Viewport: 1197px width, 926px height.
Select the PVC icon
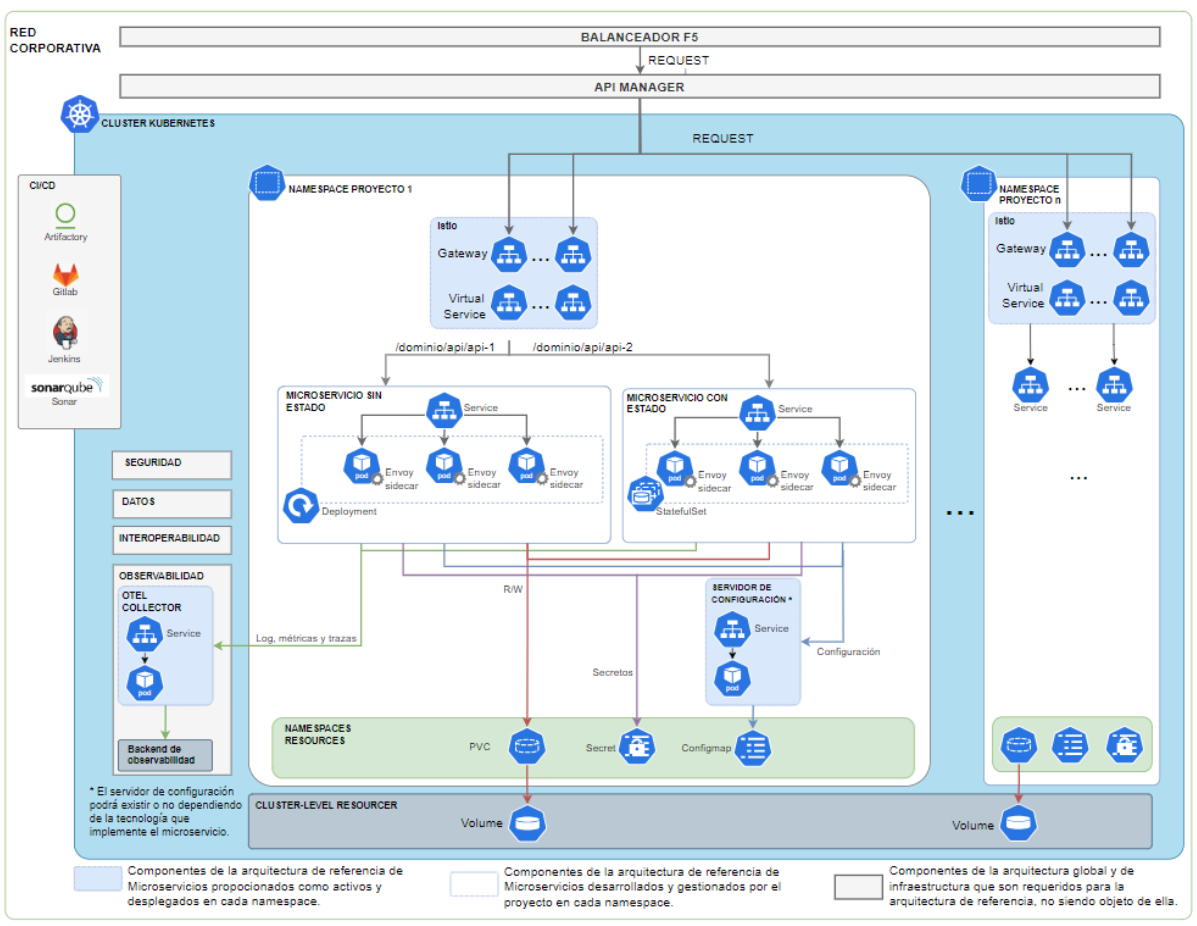[x=527, y=747]
